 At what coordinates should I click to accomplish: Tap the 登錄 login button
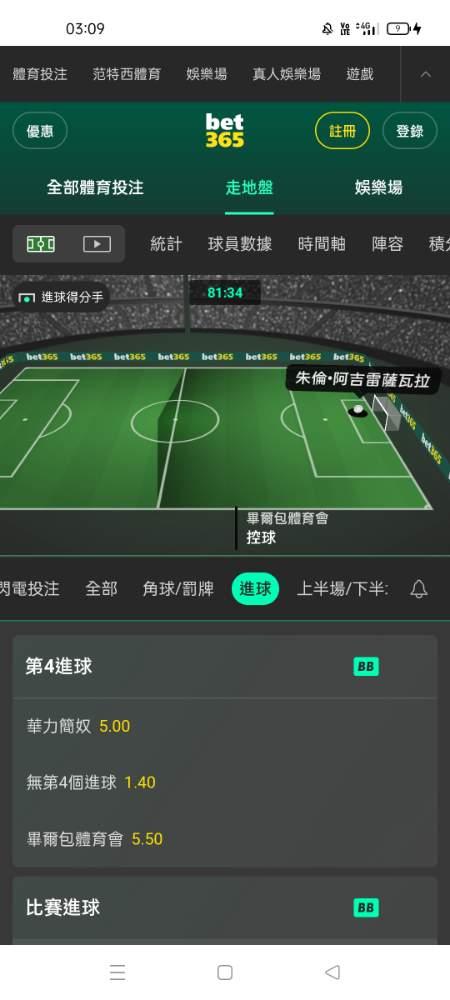(409, 131)
